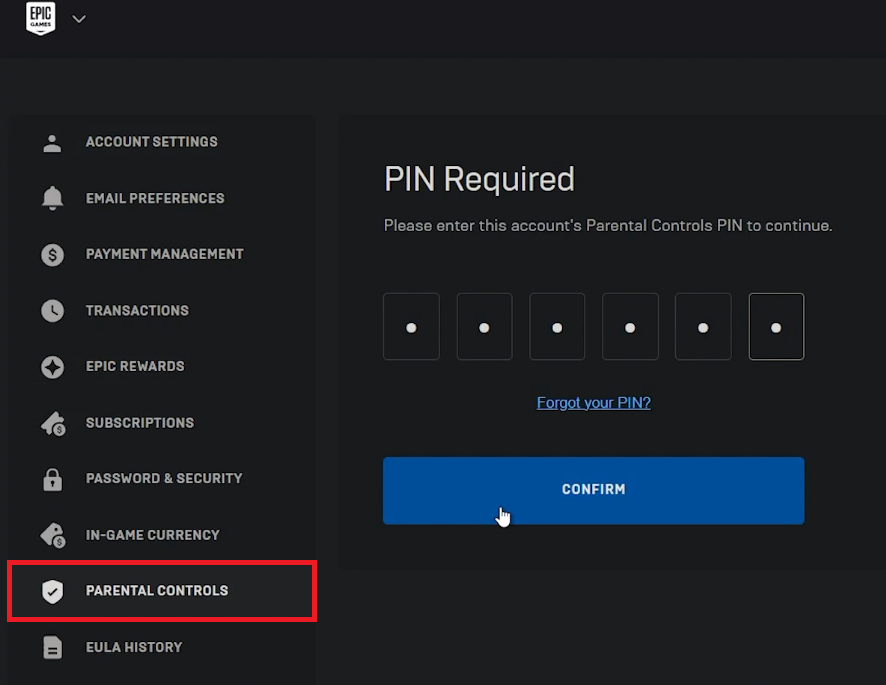Open the In-Game Currency menu item
Image resolution: width=886 pixels, height=685 pixels.
click(x=152, y=535)
